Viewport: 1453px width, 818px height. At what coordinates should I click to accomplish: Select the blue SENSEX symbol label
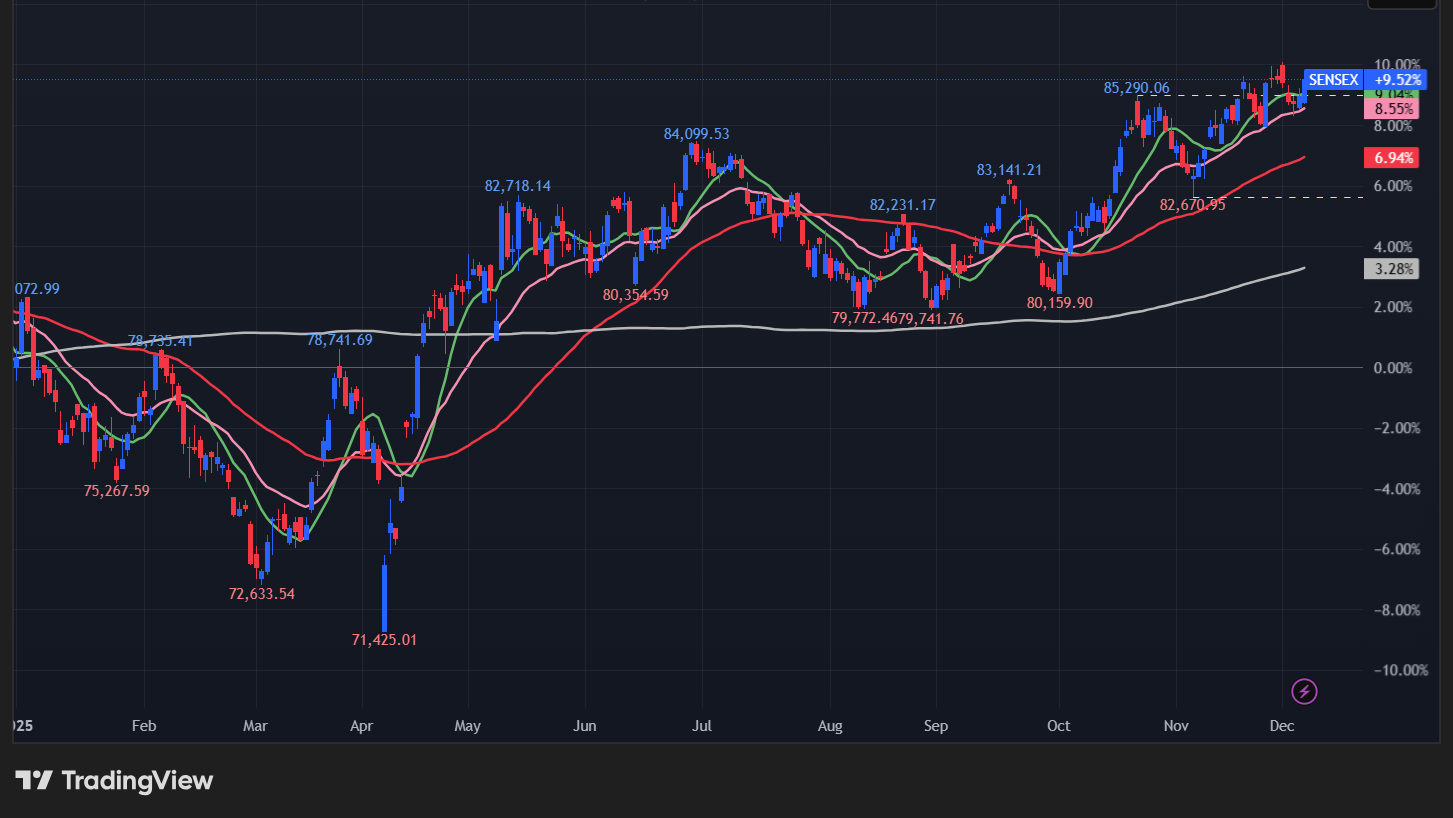(1333, 79)
